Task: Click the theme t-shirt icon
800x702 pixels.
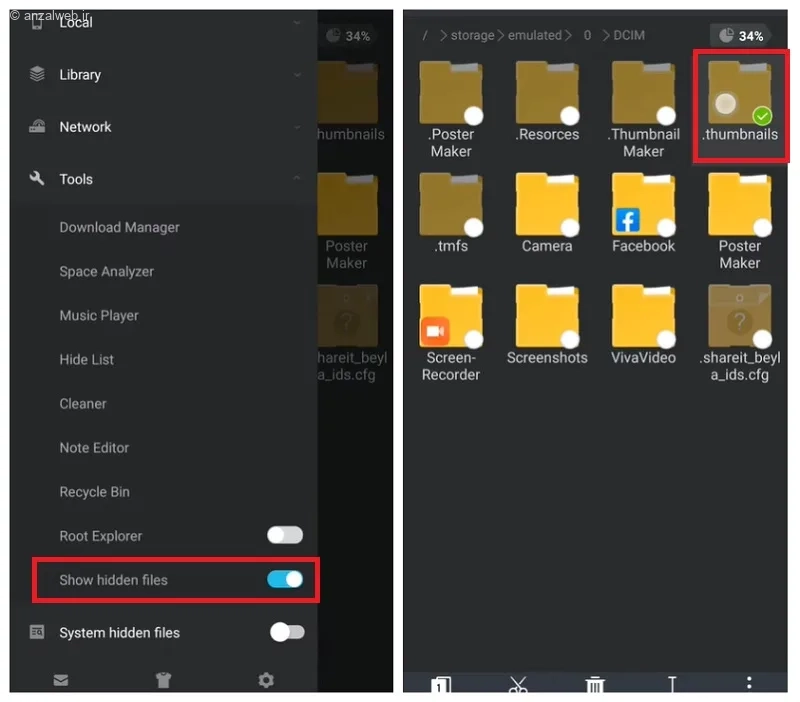Action: click(163, 680)
